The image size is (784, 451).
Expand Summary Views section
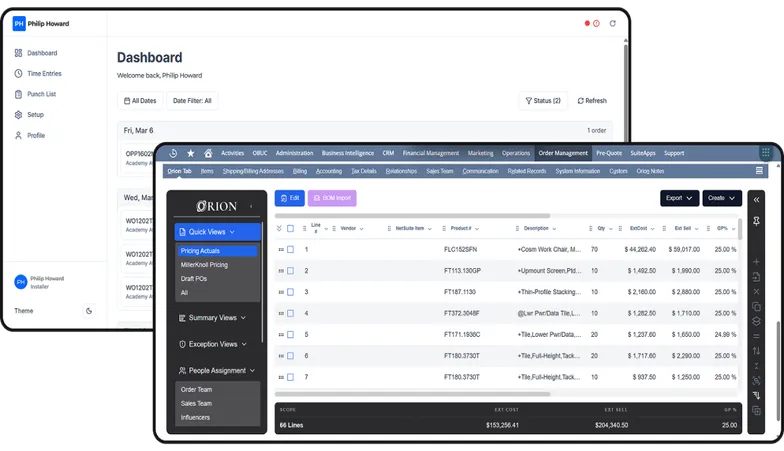[212, 318]
